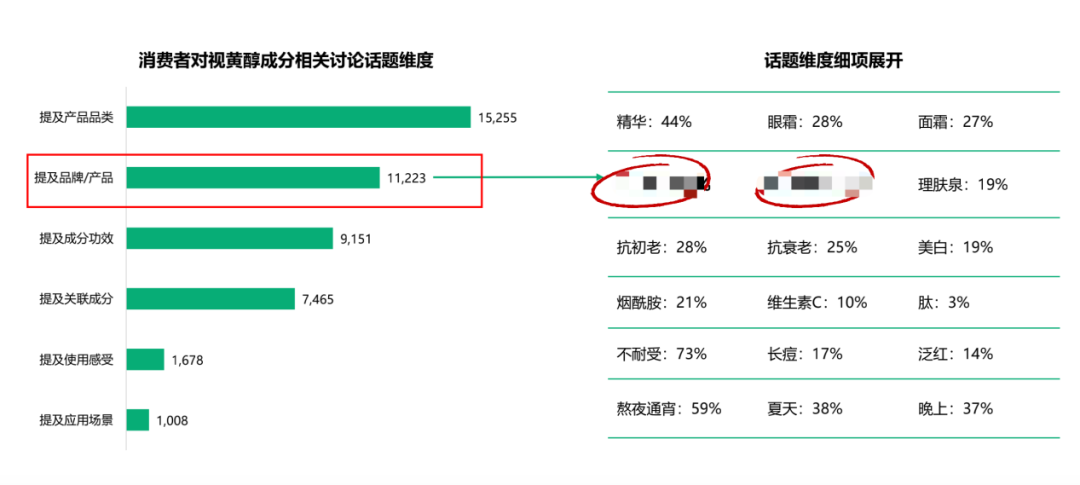Image resolution: width=1080 pixels, height=485 pixels.
Task: Click the 提及应用场景 label
Action: tap(76, 420)
